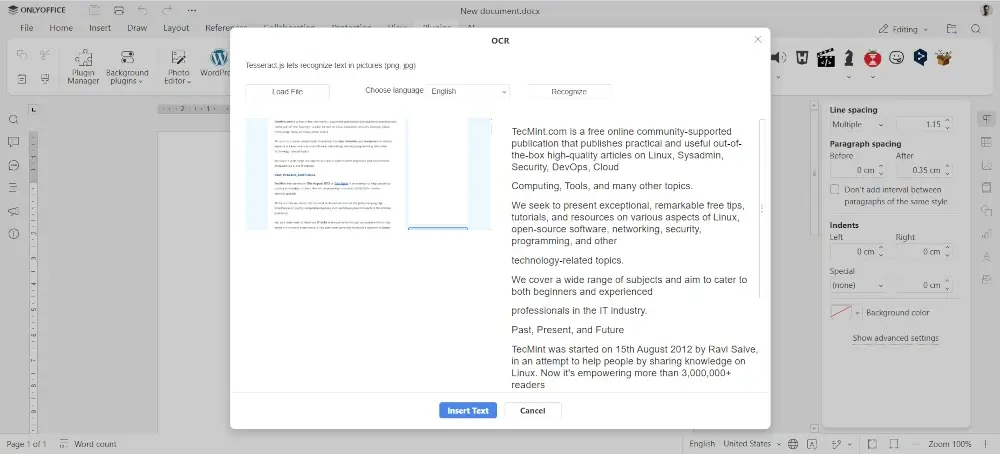The width and height of the screenshot is (1000, 454).
Task: Click the Background color swatch
Action: pos(840,313)
